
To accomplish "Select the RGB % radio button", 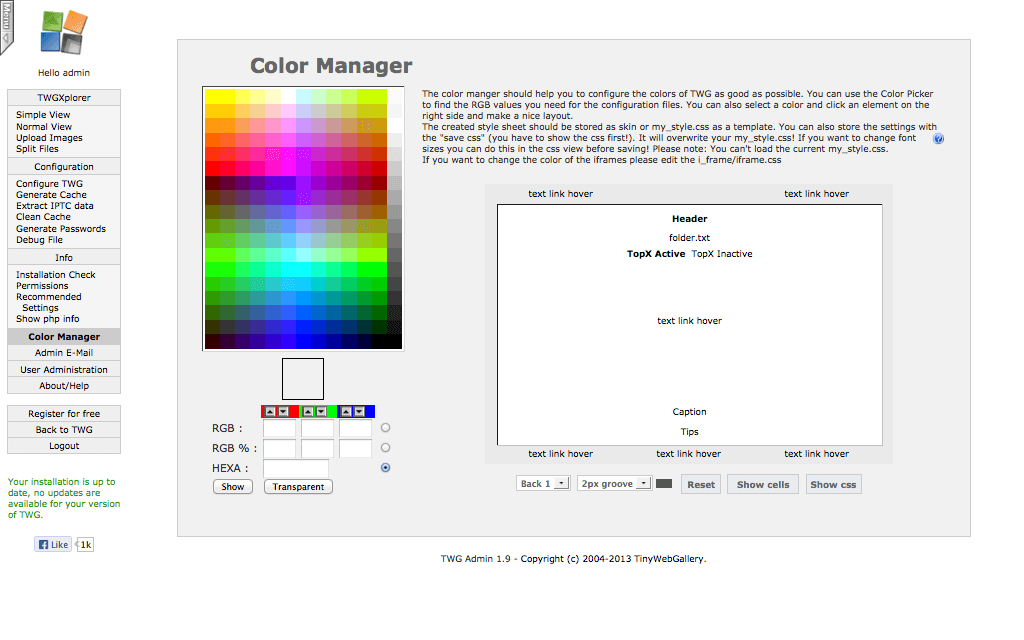I will tap(385, 448).
